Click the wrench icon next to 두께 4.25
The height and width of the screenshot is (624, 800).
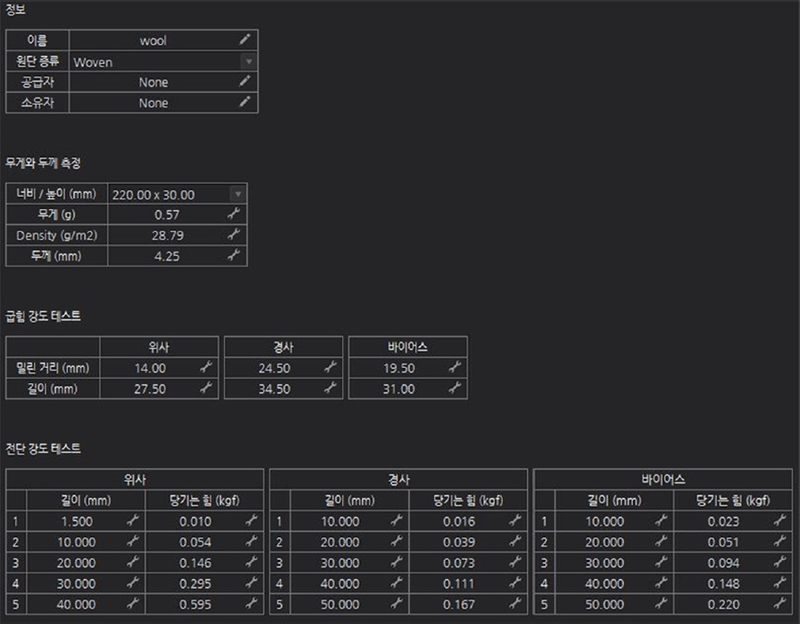click(234, 256)
